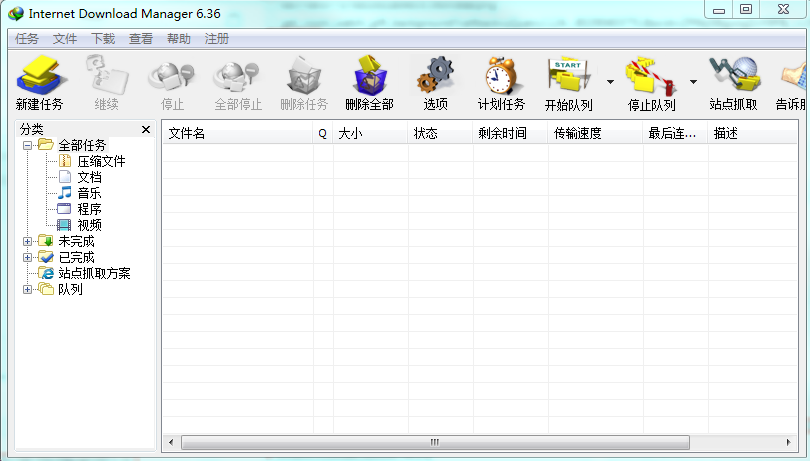Click the 描述 column header
The image size is (810, 461).
point(753,133)
